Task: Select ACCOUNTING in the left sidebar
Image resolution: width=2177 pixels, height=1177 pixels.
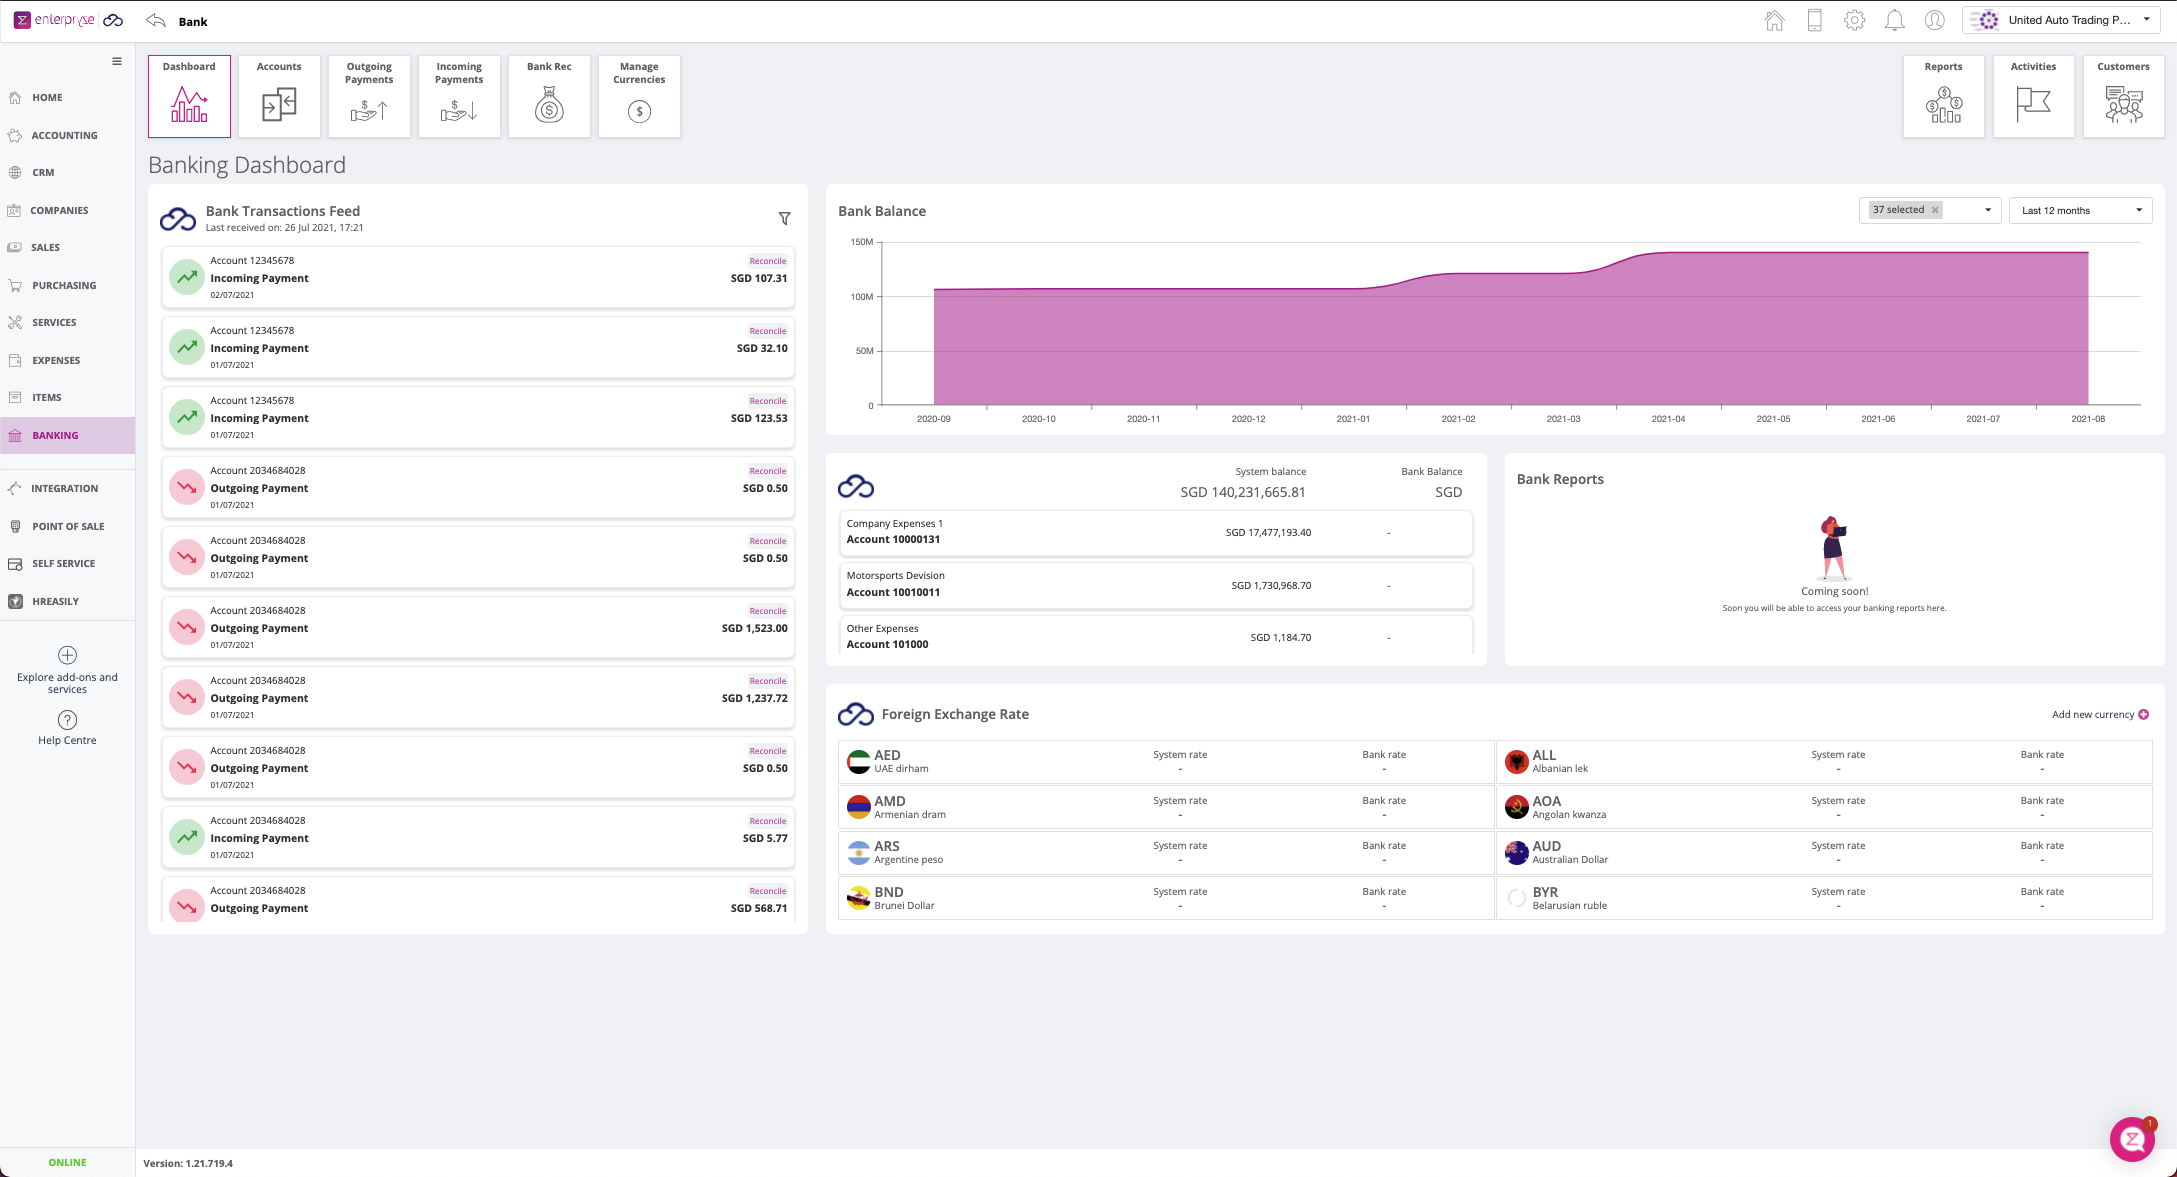Action: (x=64, y=135)
